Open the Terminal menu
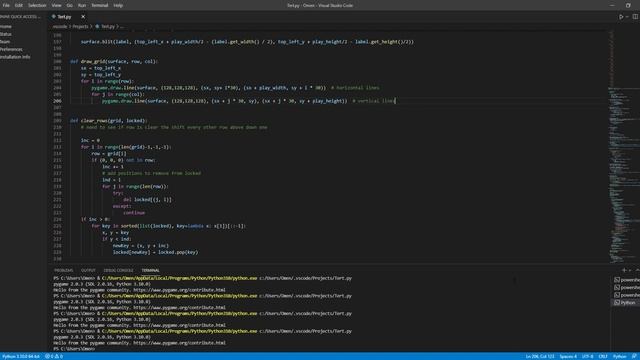This screenshot has height=360, width=640. point(100,5)
